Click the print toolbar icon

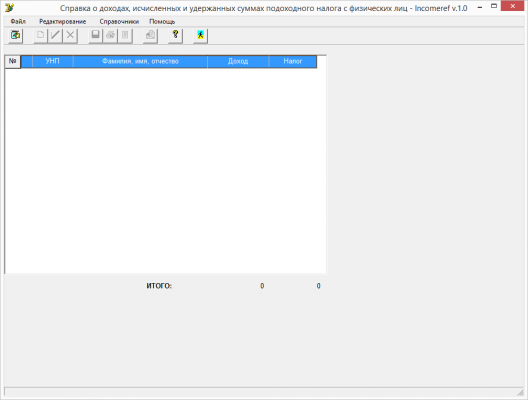click(x=110, y=35)
